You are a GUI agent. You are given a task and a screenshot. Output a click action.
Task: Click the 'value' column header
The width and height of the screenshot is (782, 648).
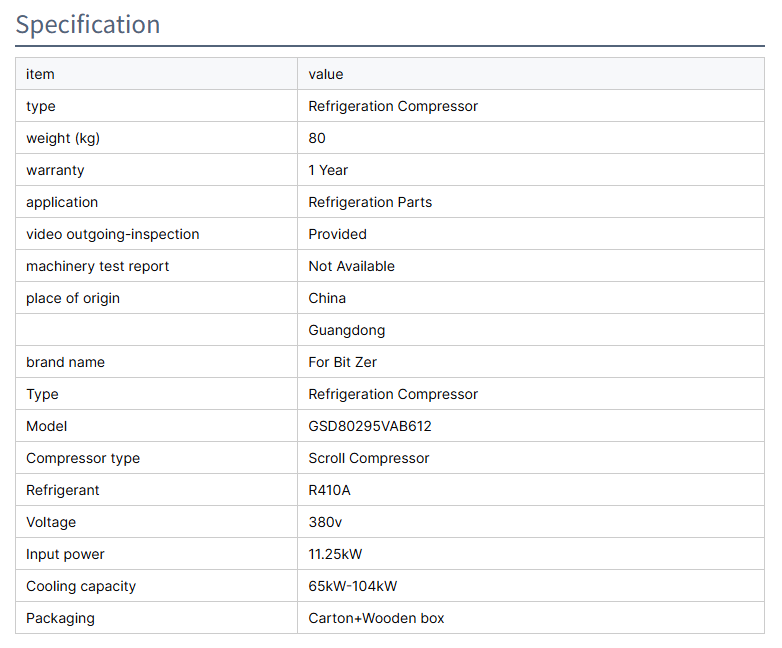pos(326,74)
